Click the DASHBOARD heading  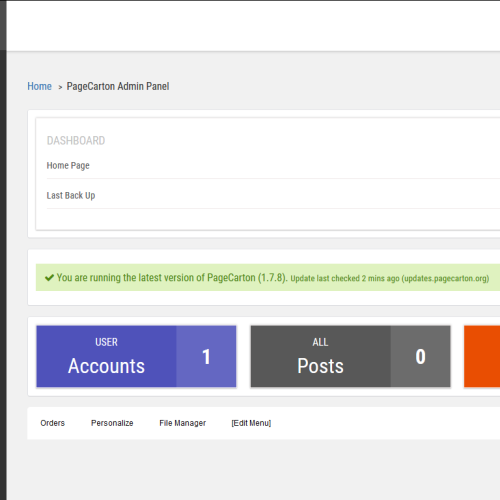76,141
